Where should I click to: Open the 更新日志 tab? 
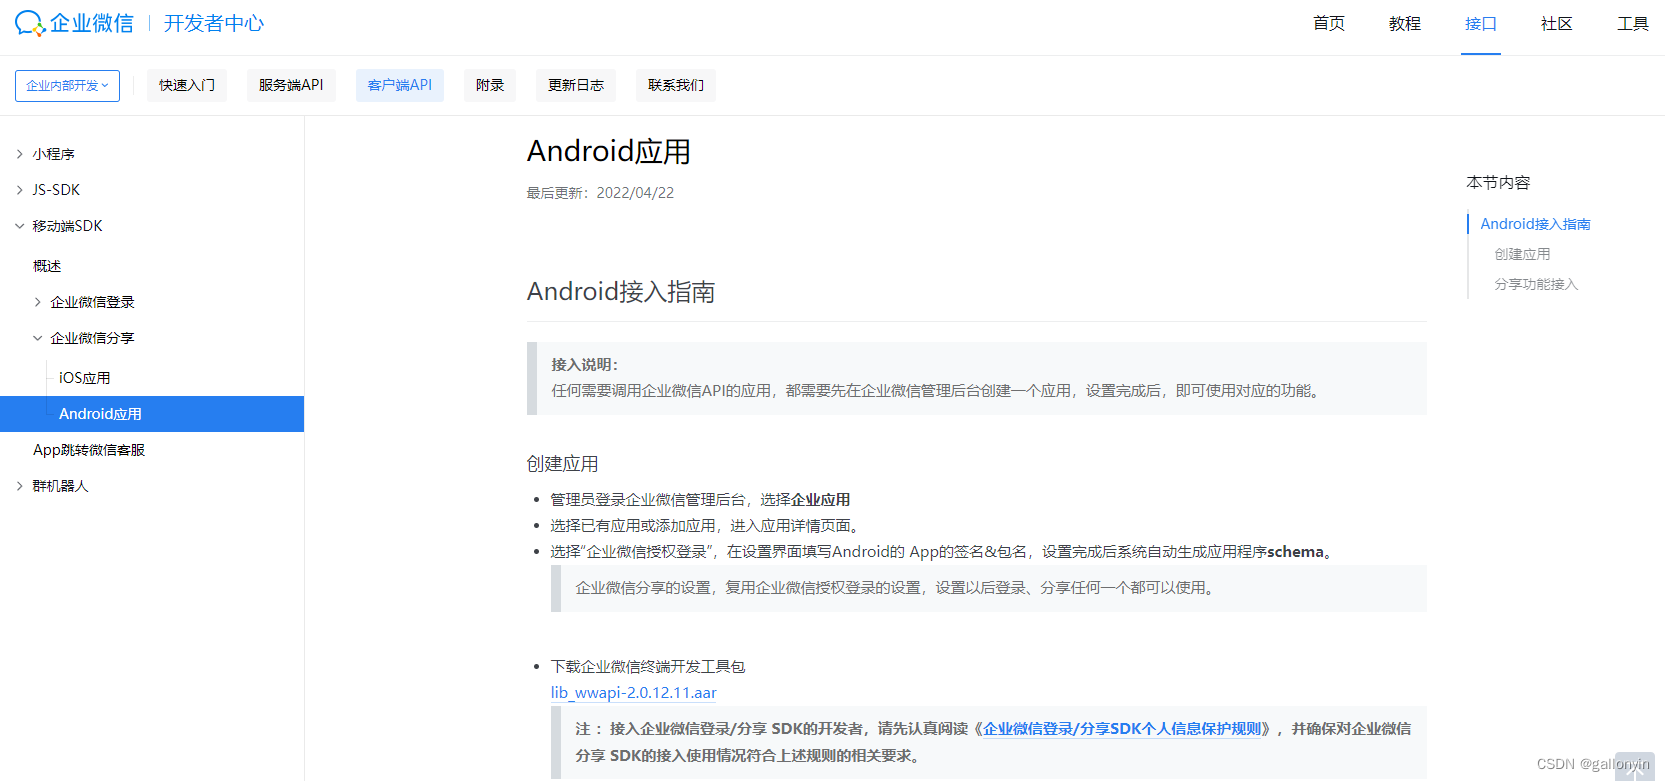tap(576, 86)
